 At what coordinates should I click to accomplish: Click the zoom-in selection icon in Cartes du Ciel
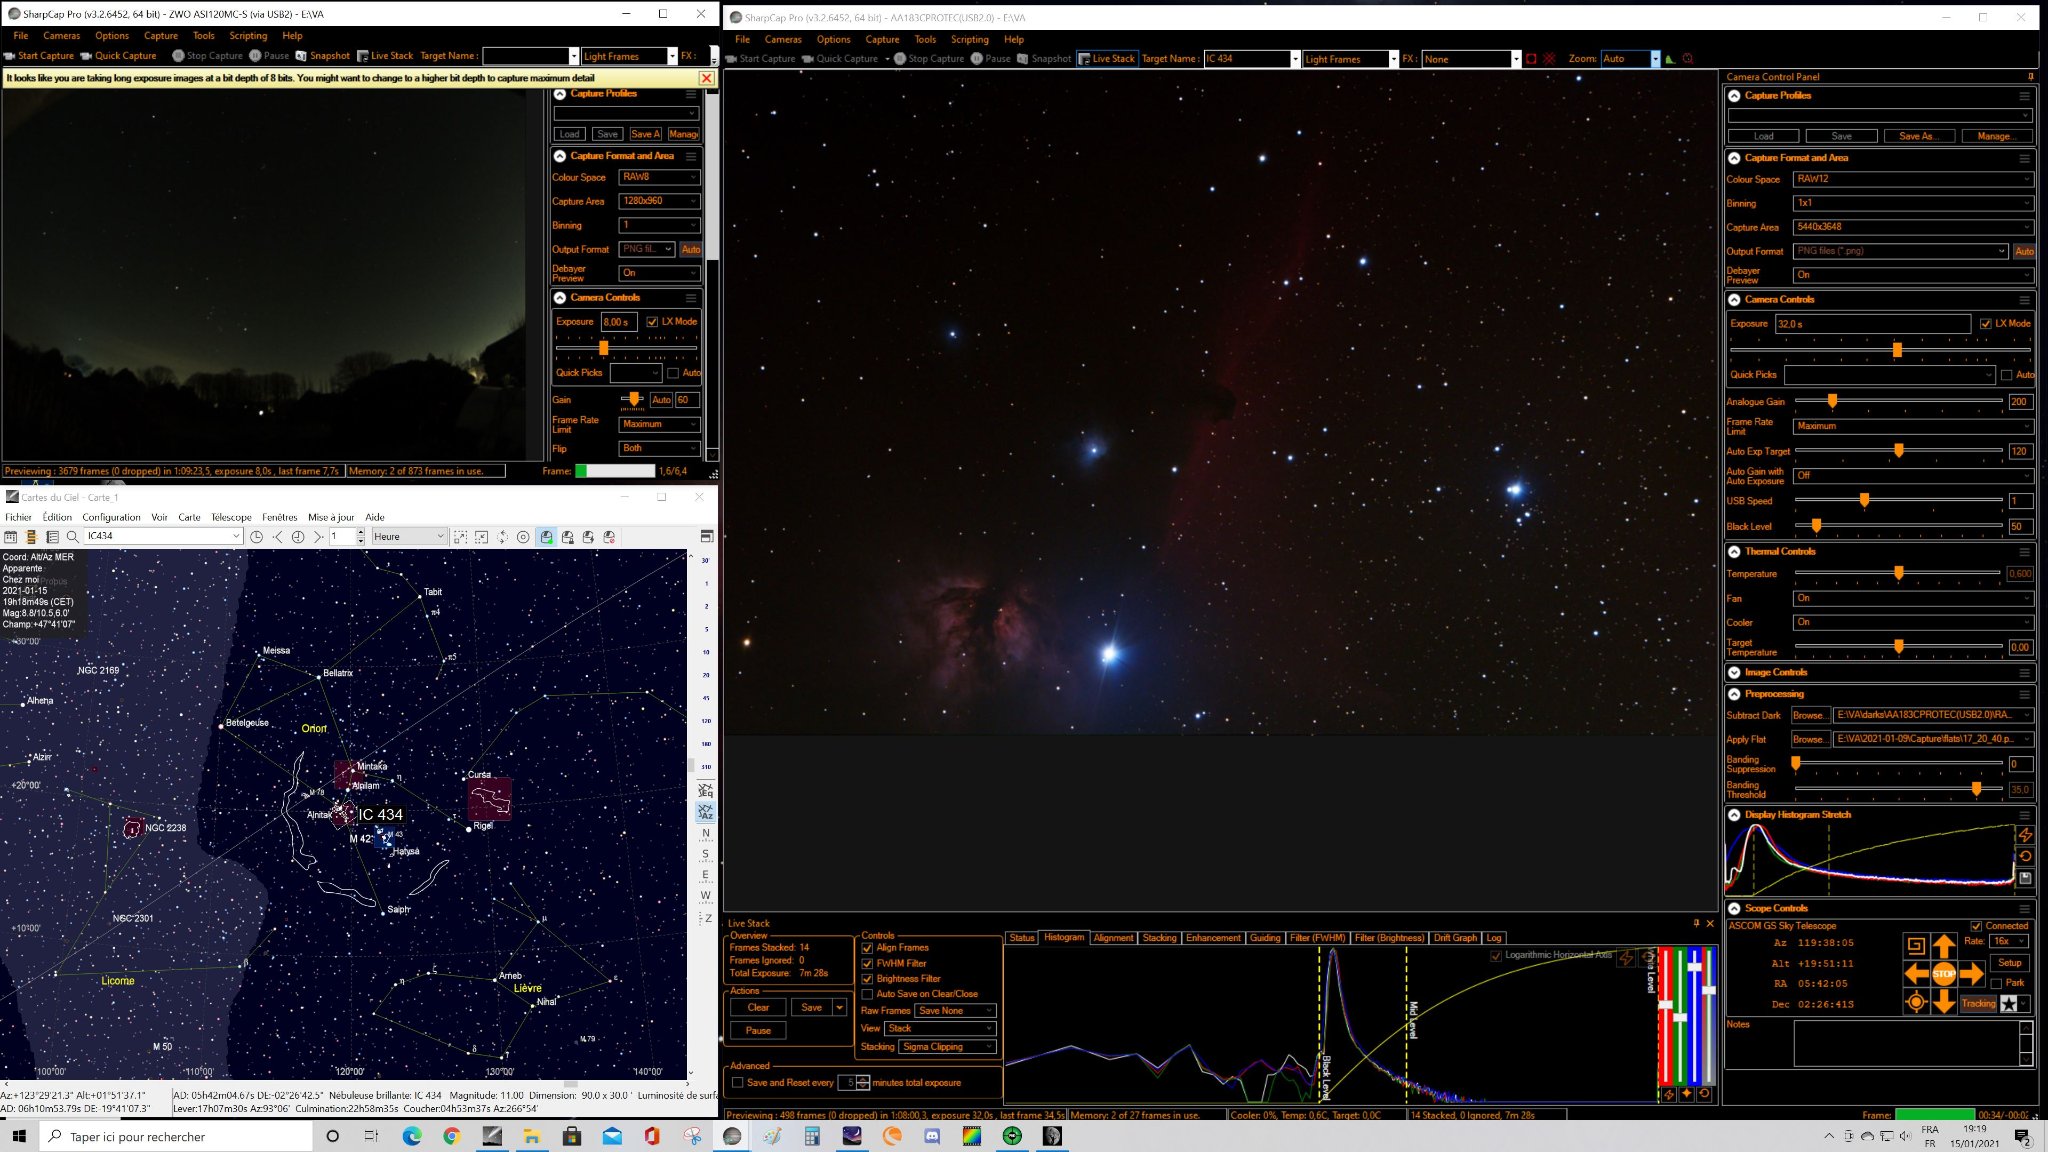[461, 537]
